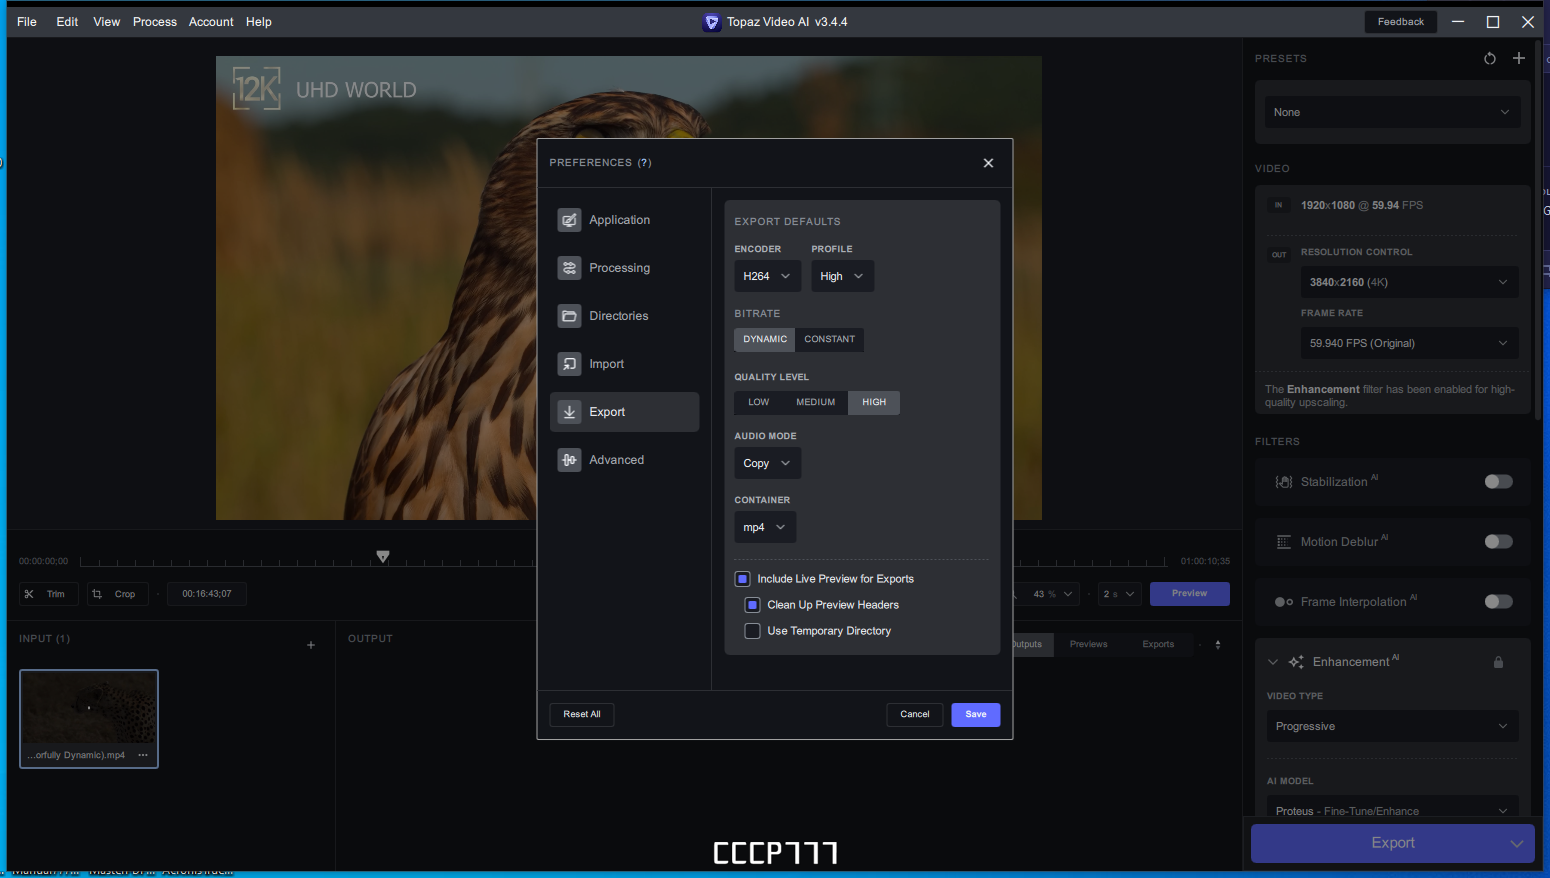Click the Frame Interpolation filter icon
Image resolution: width=1550 pixels, height=878 pixels.
(1284, 602)
